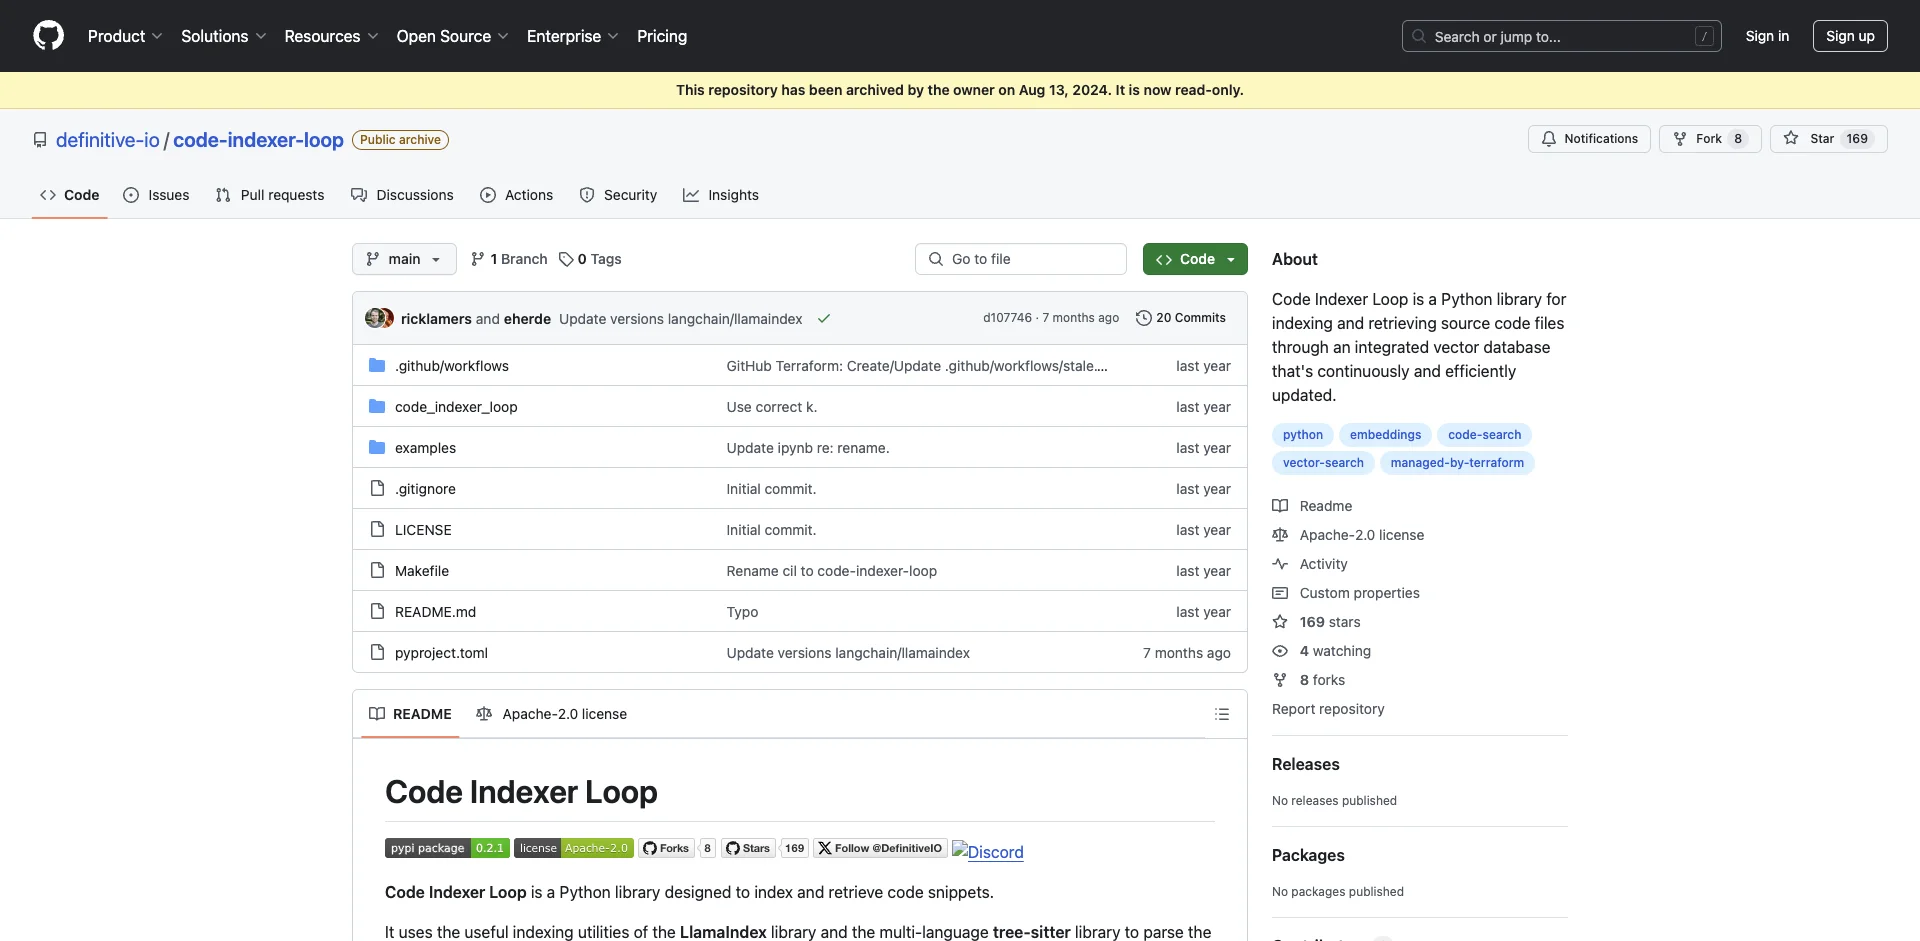The image size is (1920, 941).
Task: Open the README outline list icon
Action: coord(1222,714)
